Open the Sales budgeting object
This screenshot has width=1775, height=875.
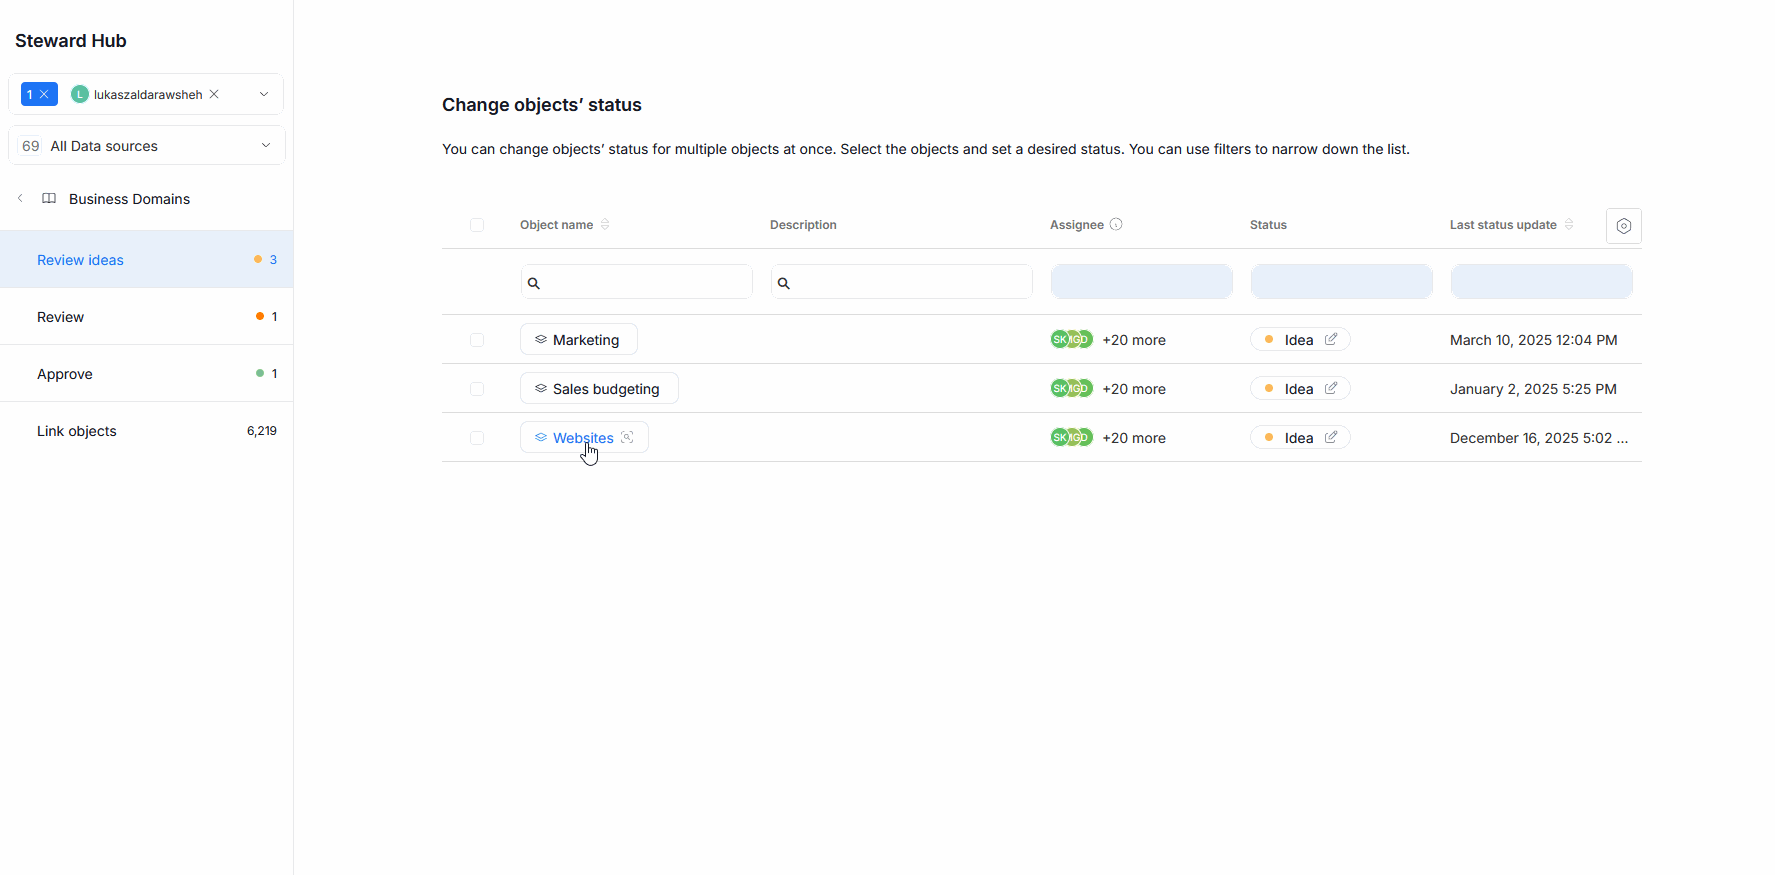pyautogui.click(x=605, y=389)
